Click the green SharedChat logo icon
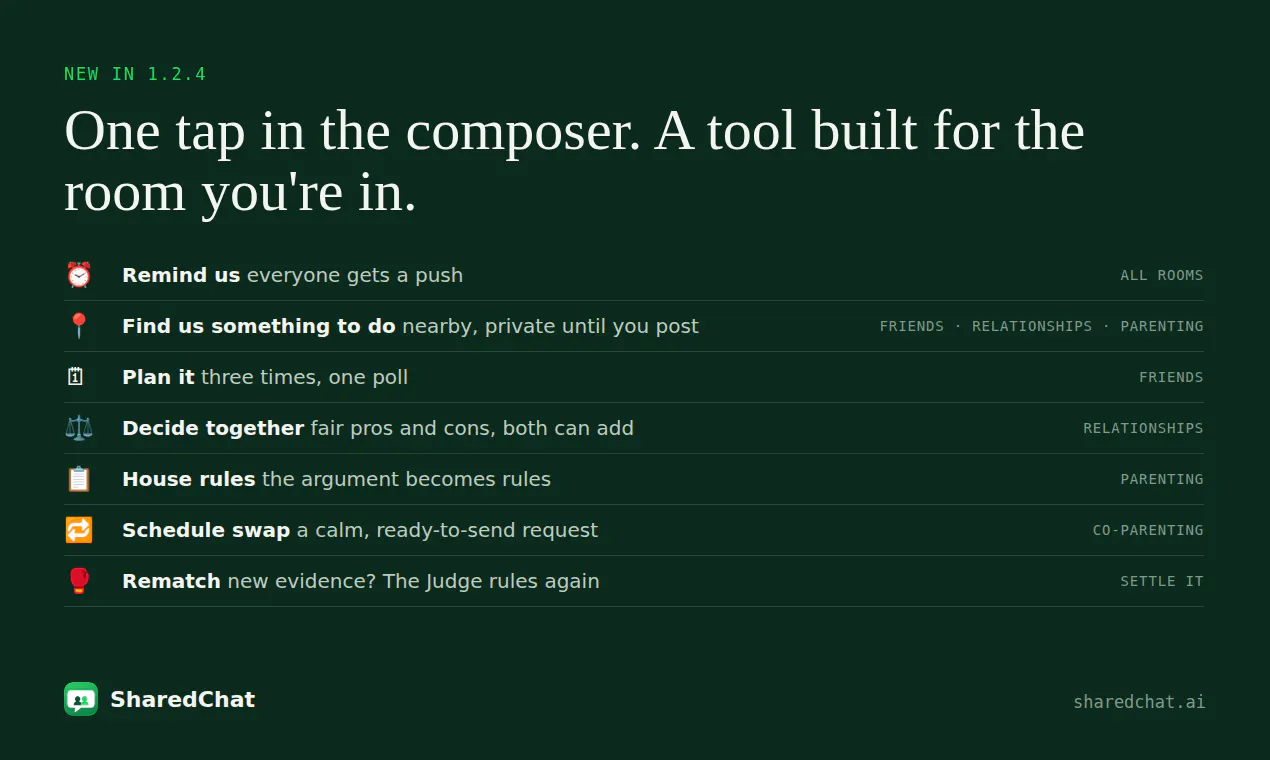Screen dimensions: 1270x760 [x=81, y=699]
